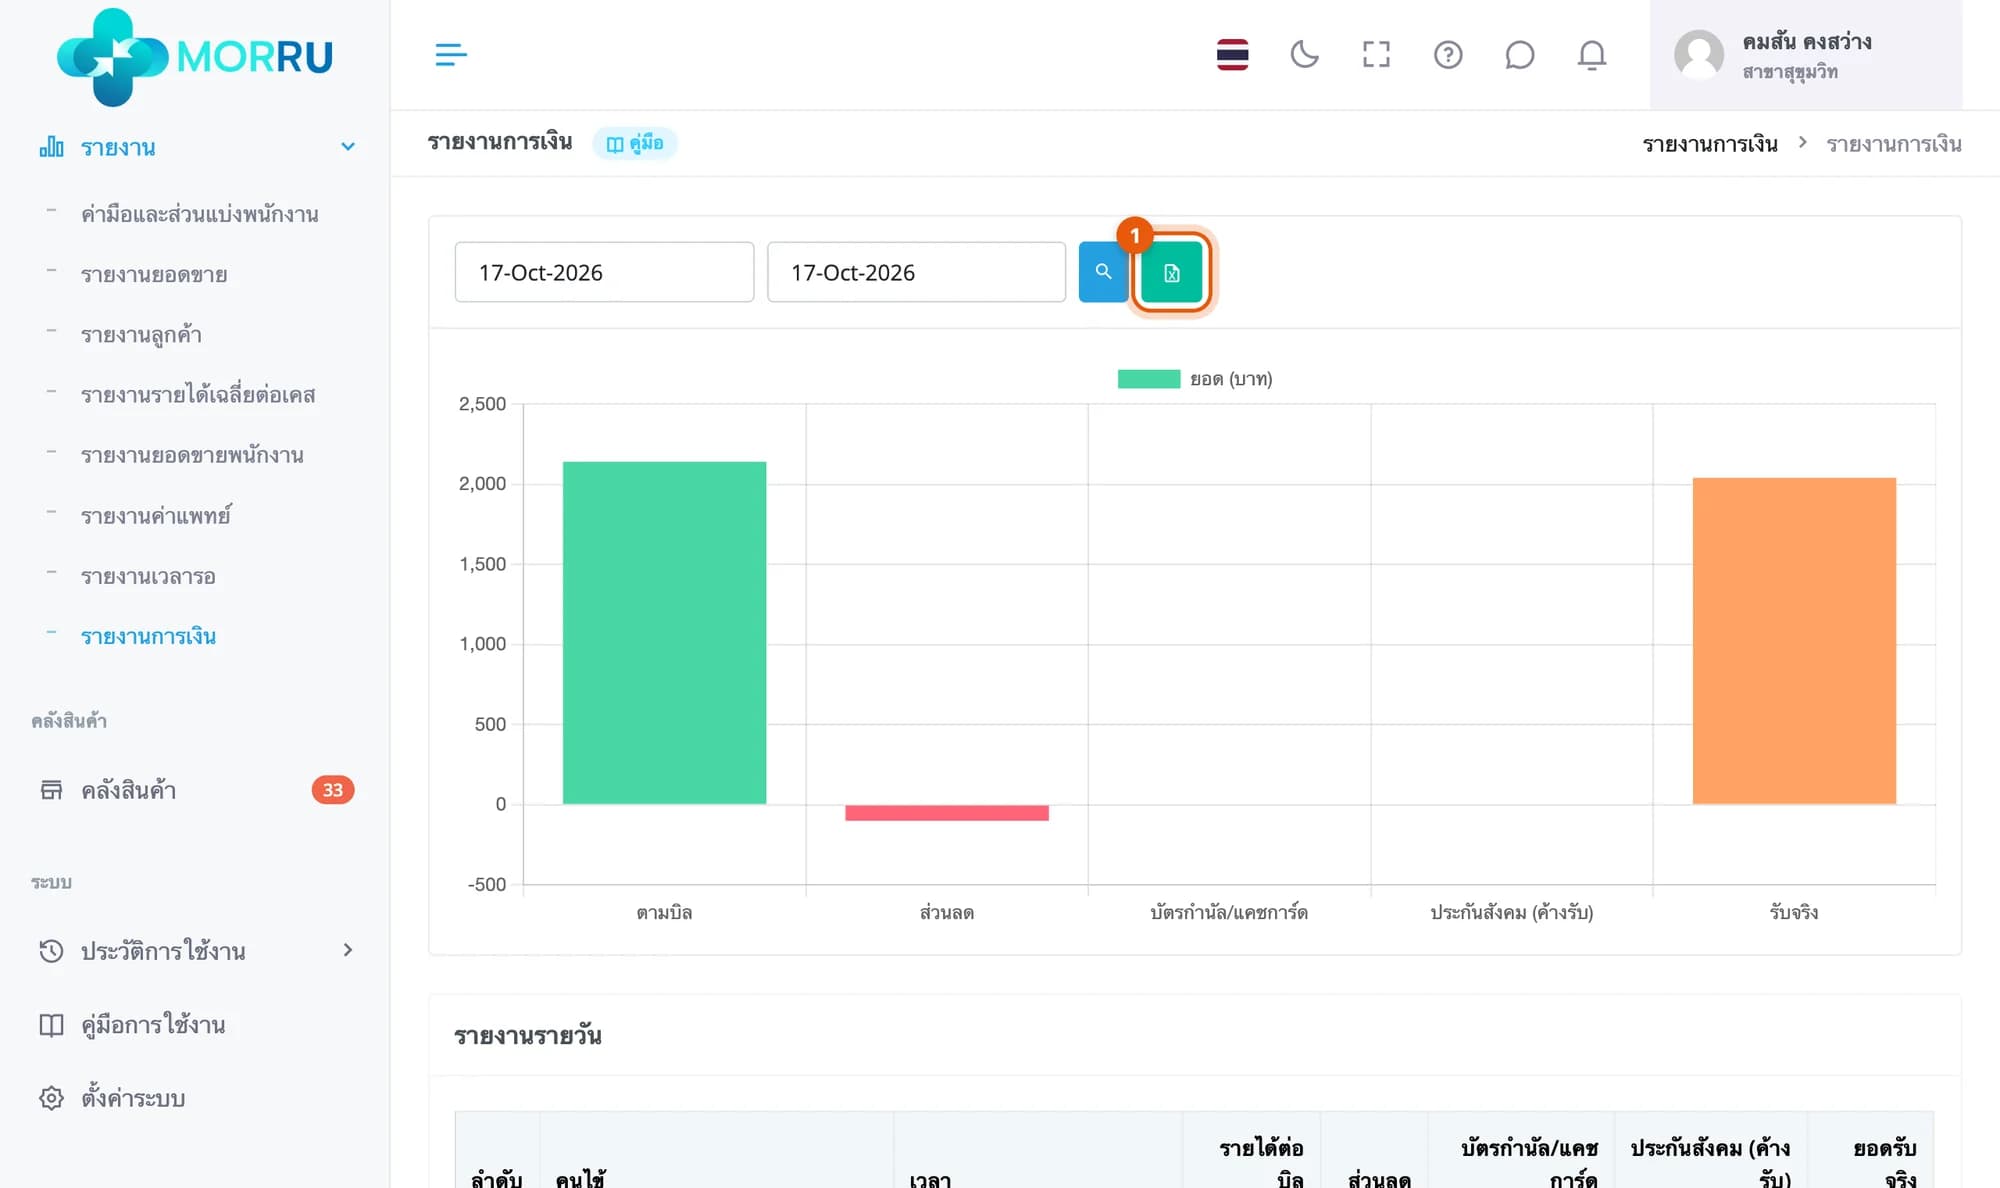Click the คู่มือ manual badge link
The width and height of the screenshot is (2000, 1188).
click(x=635, y=143)
